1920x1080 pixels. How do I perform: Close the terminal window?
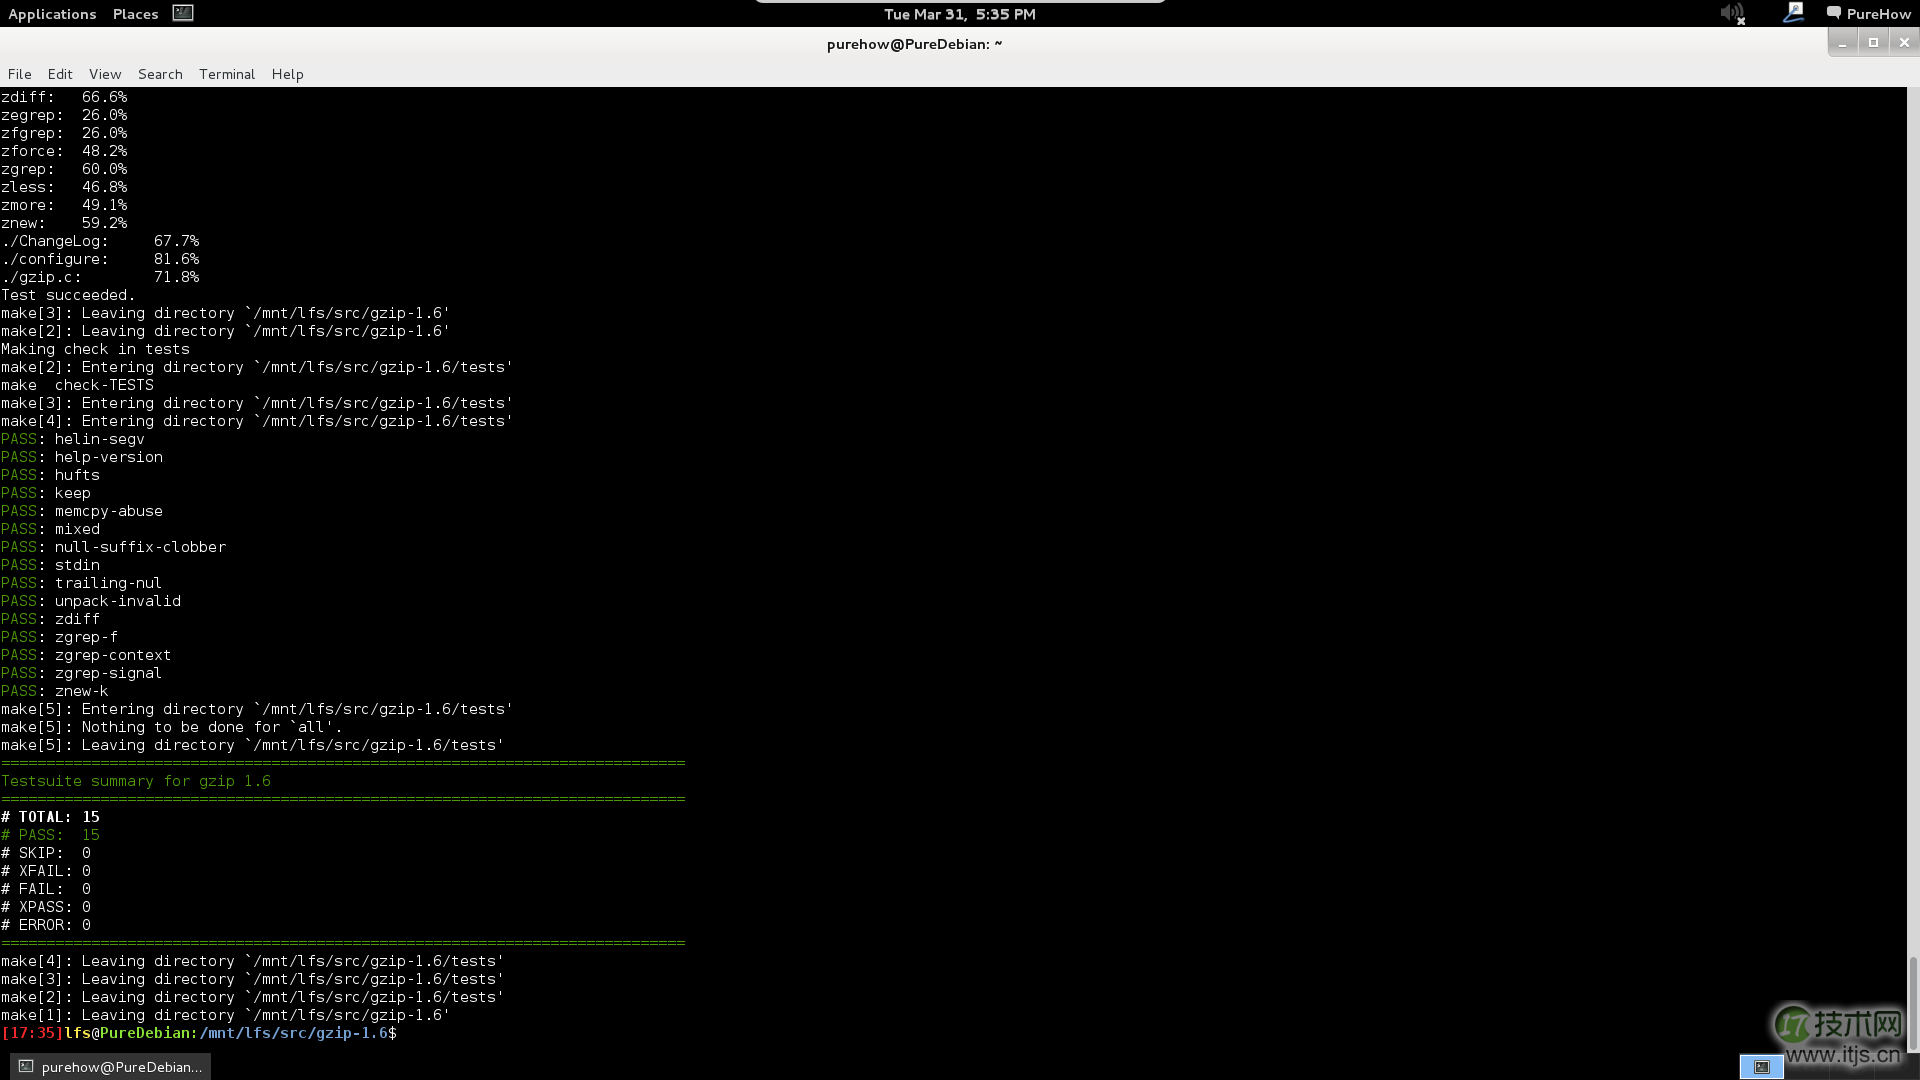point(1904,42)
